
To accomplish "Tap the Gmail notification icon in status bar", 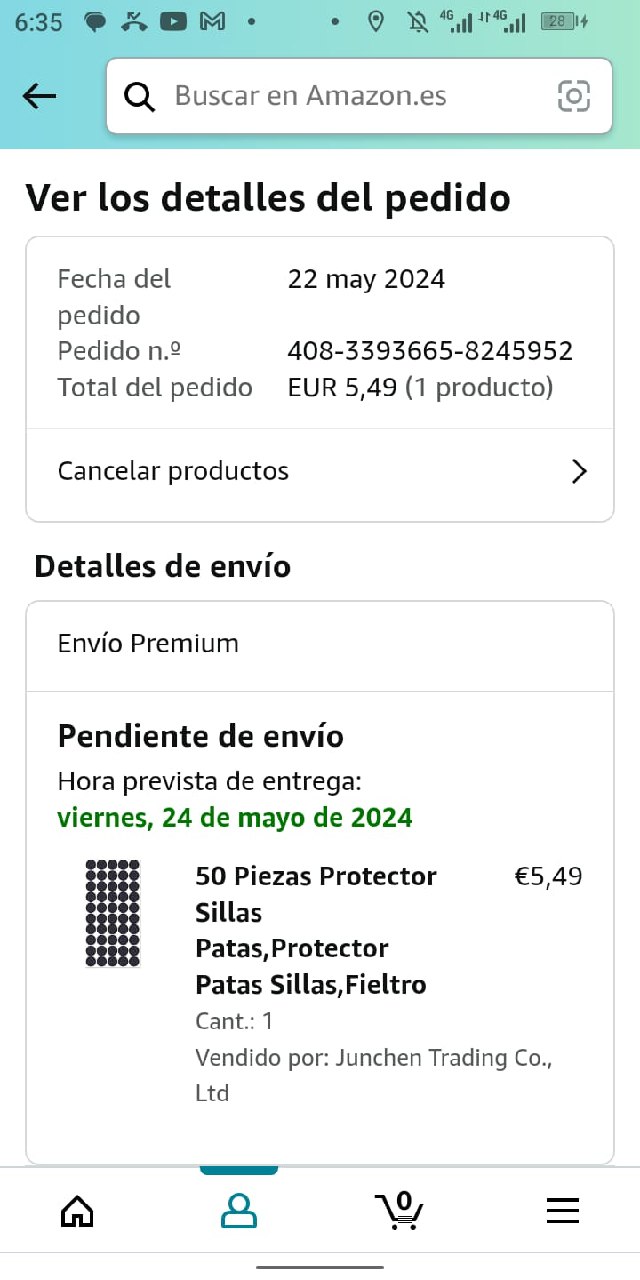I will point(212,21).
